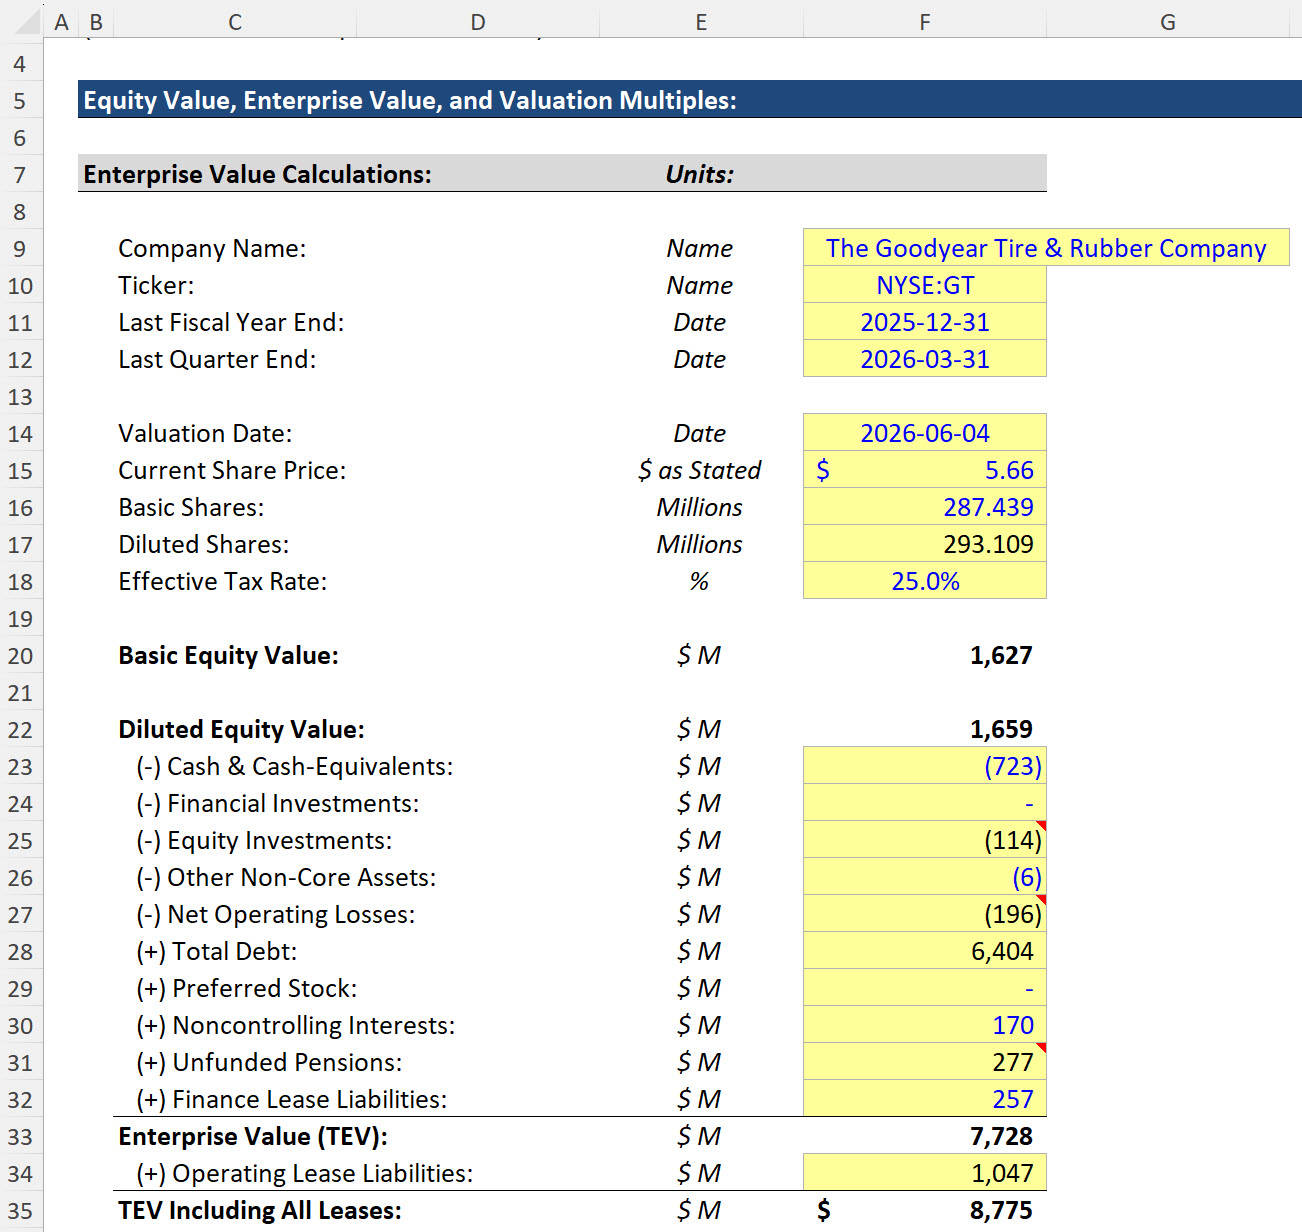Click operating lease liabilities value 1,047
This screenshot has height=1232, width=1302.
pyautogui.click(x=925, y=1173)
